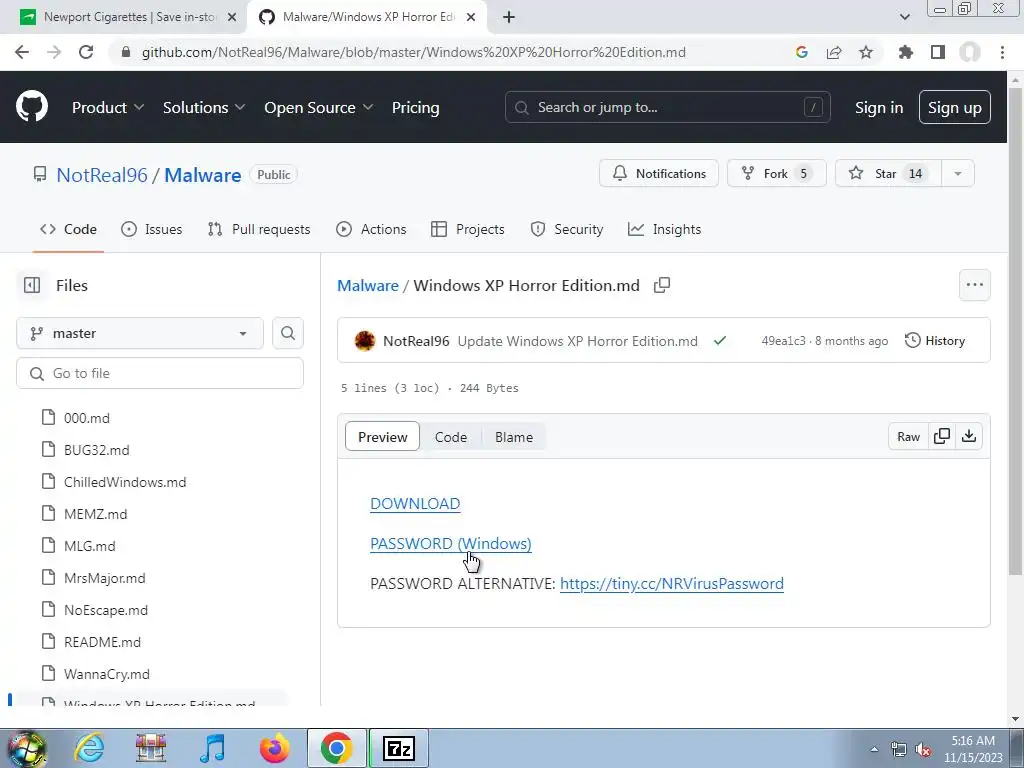The width and height of the screenshot is (1024, 768).
Task: Copy file path icon next to file name
Action: pyautogui.click(x=662, y=285)
